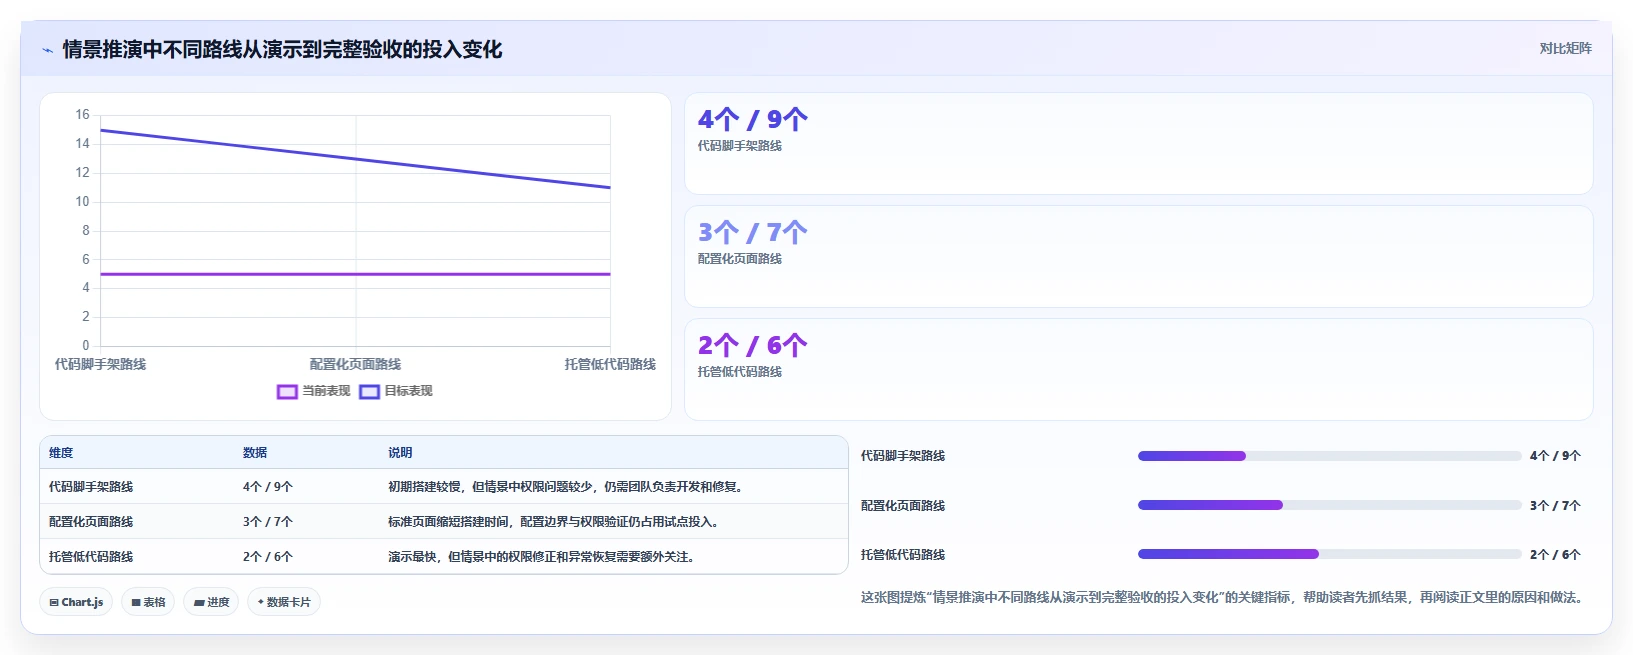Click description starting 初期搭建较慢
This screenshot has width=1633, height=655.
click(x=567, y=487)
